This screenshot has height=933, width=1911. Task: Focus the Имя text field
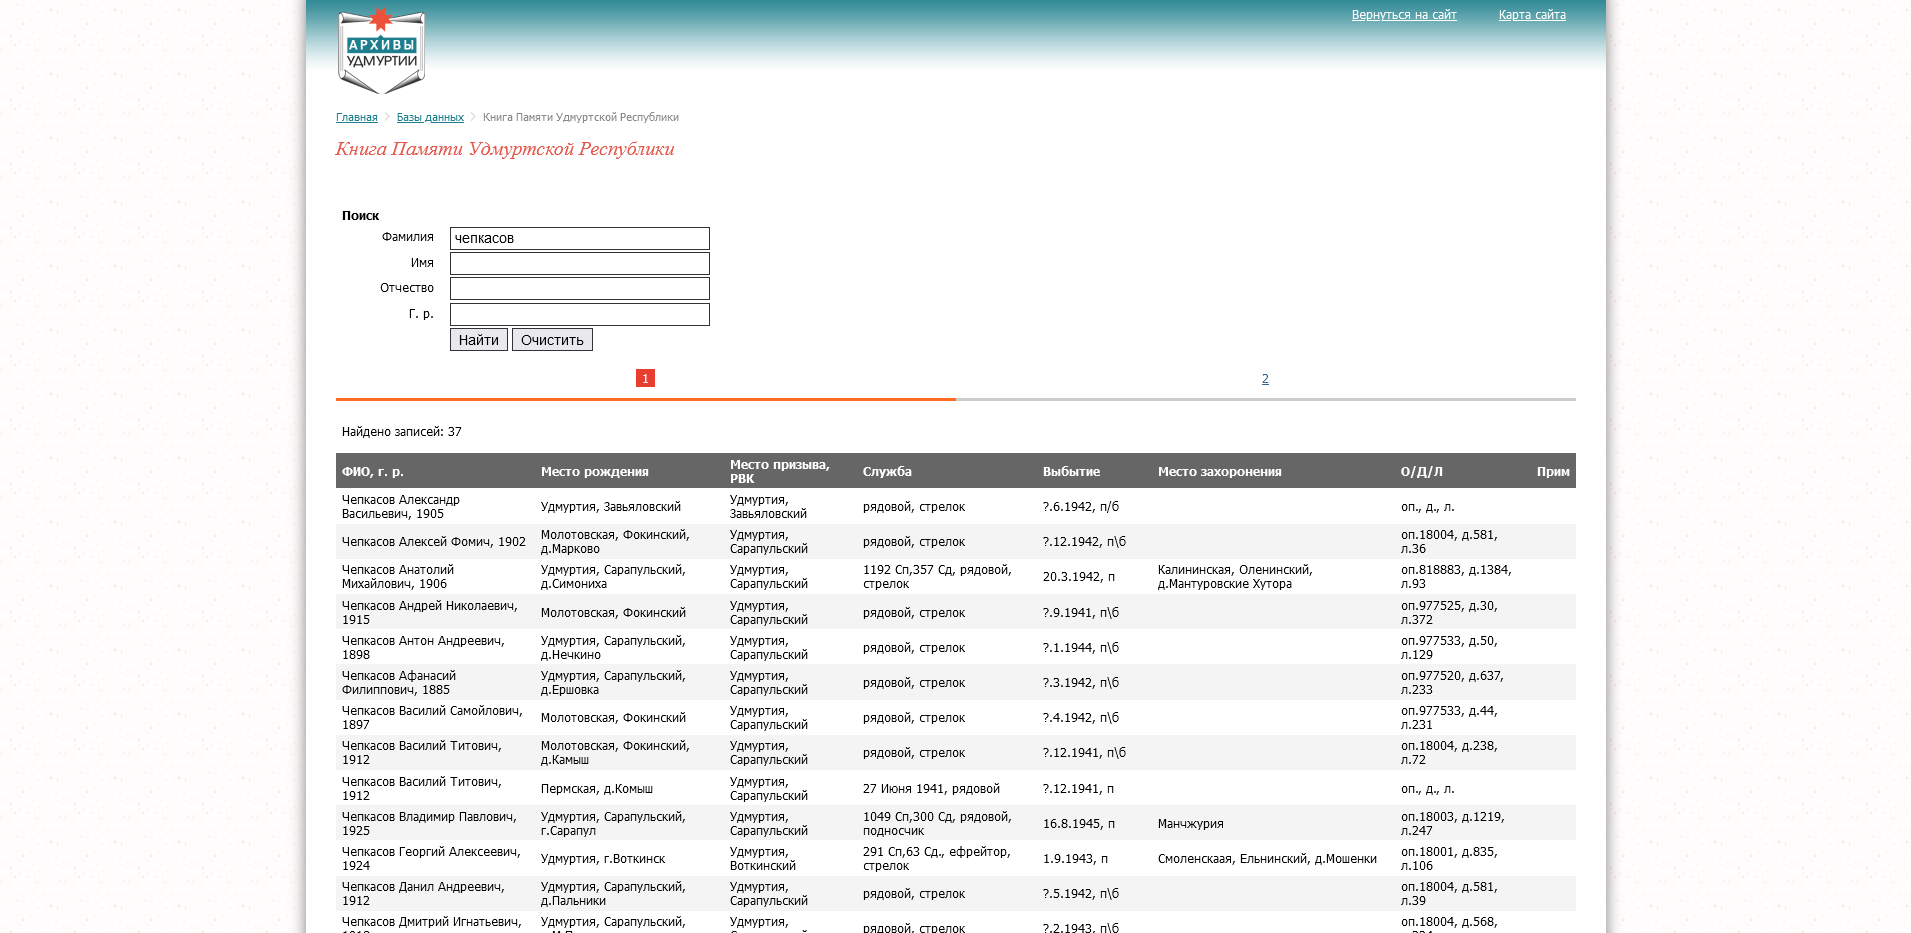[579, 263]
